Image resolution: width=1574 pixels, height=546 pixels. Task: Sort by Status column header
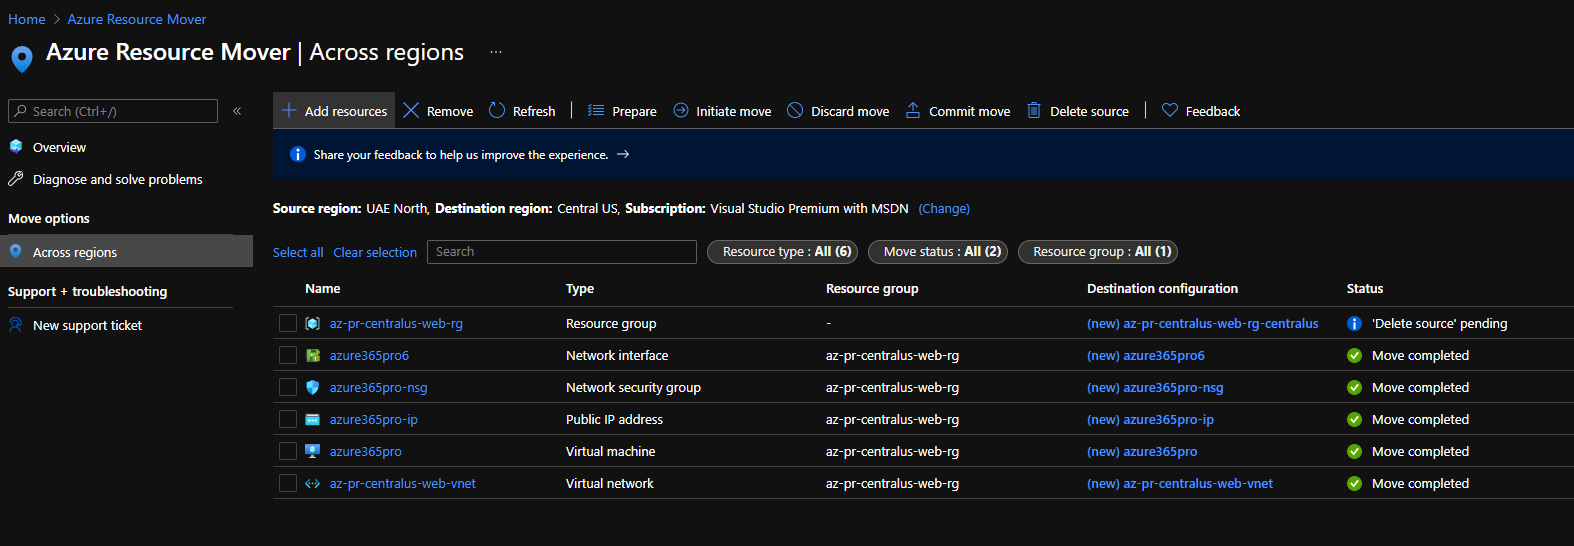(1365, 288)
